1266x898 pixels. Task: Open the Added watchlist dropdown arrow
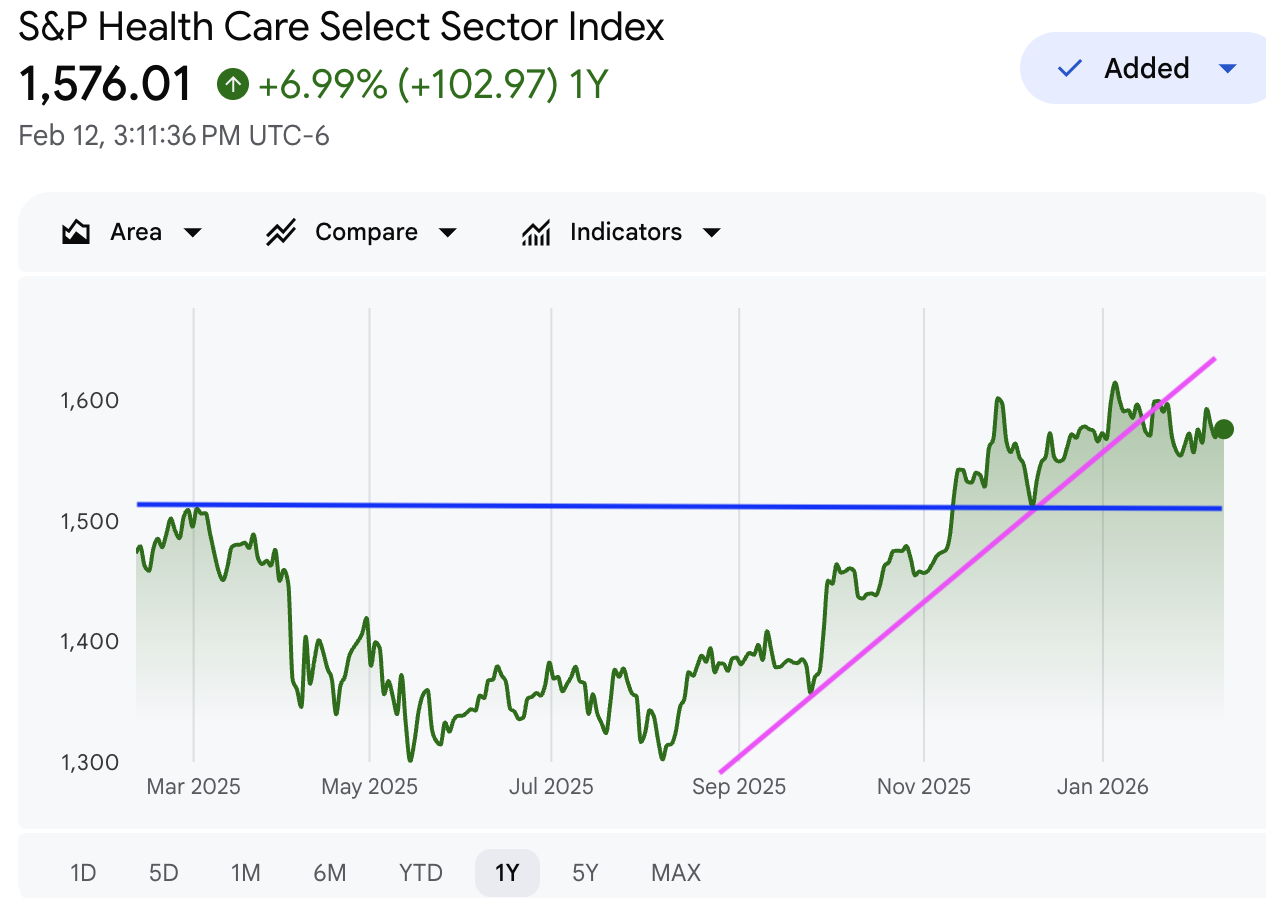[1228, 68]
